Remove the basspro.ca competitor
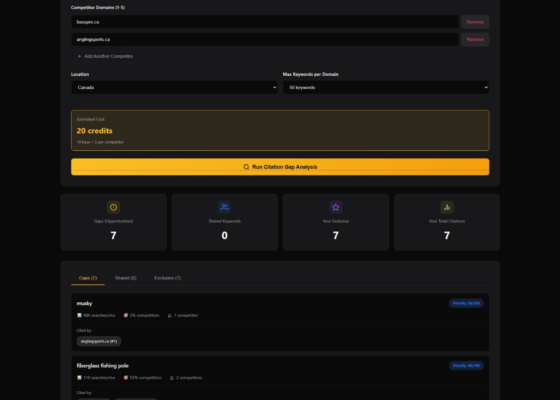 [475, 22]
